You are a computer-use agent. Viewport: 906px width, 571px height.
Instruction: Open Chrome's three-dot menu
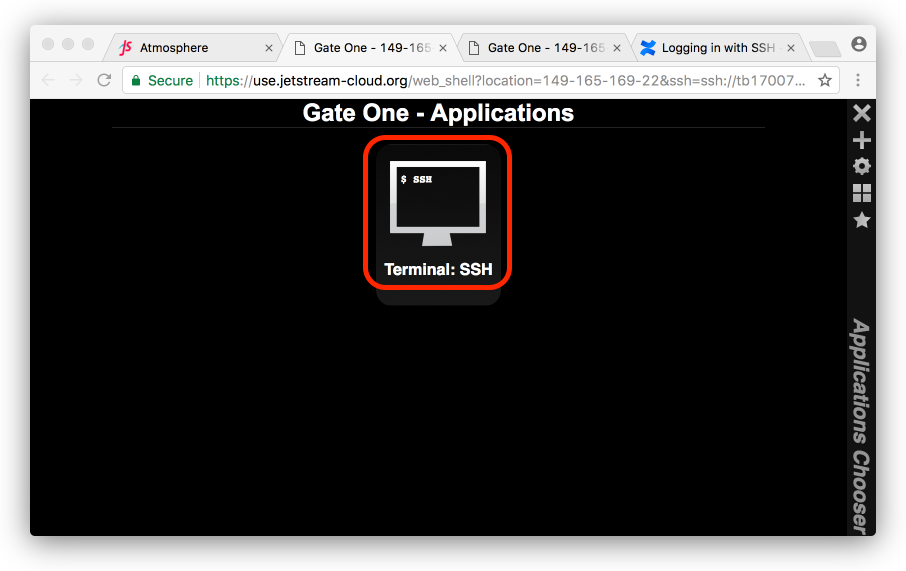click(858, 80)
